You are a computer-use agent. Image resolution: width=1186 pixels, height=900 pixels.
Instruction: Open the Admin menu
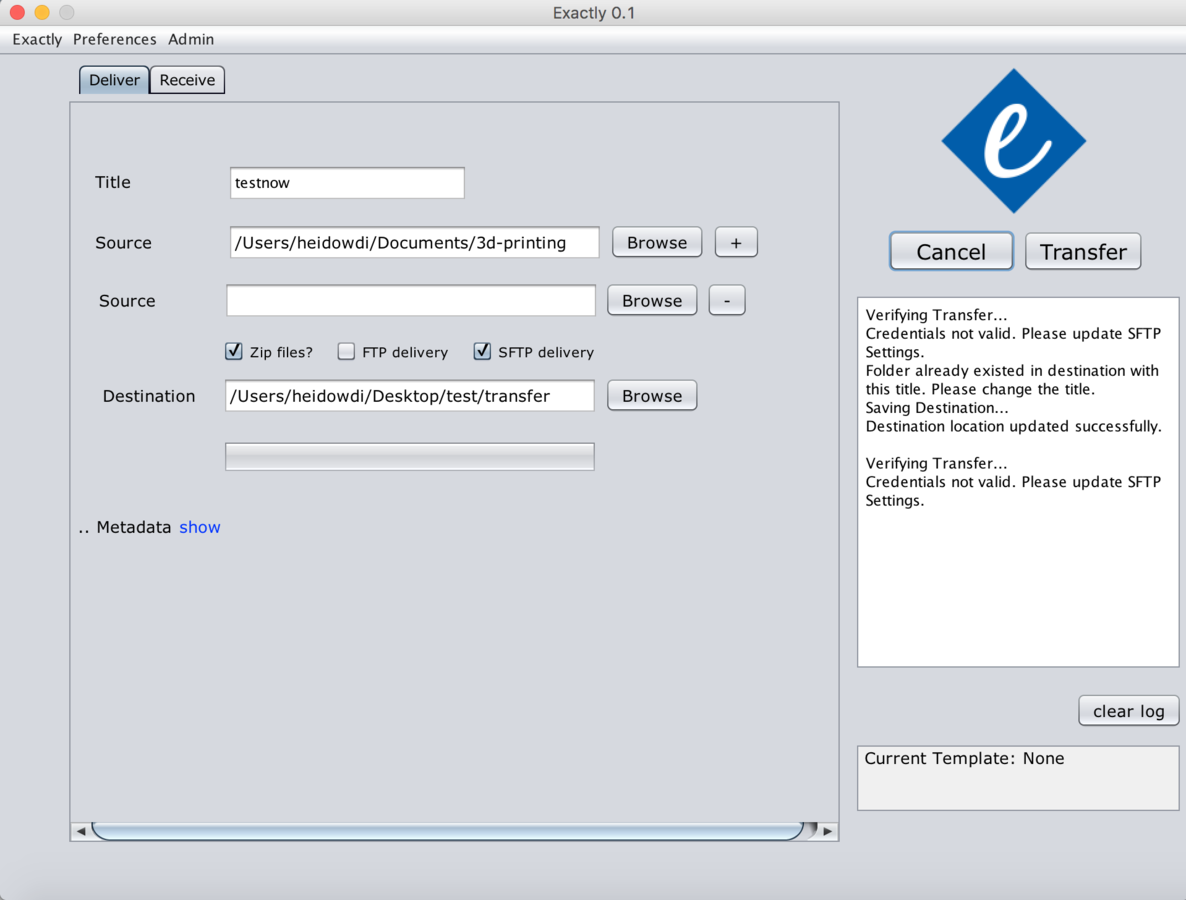point(191,39)
